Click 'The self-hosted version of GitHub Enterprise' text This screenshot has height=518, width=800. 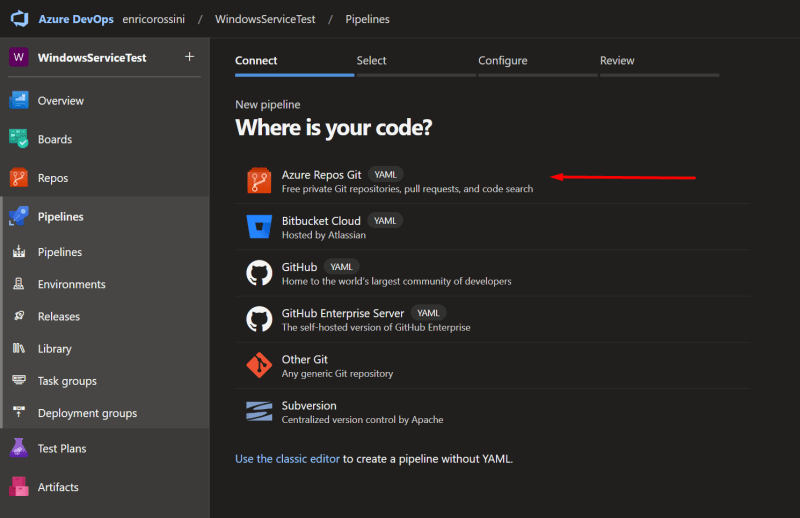(376, 327)
